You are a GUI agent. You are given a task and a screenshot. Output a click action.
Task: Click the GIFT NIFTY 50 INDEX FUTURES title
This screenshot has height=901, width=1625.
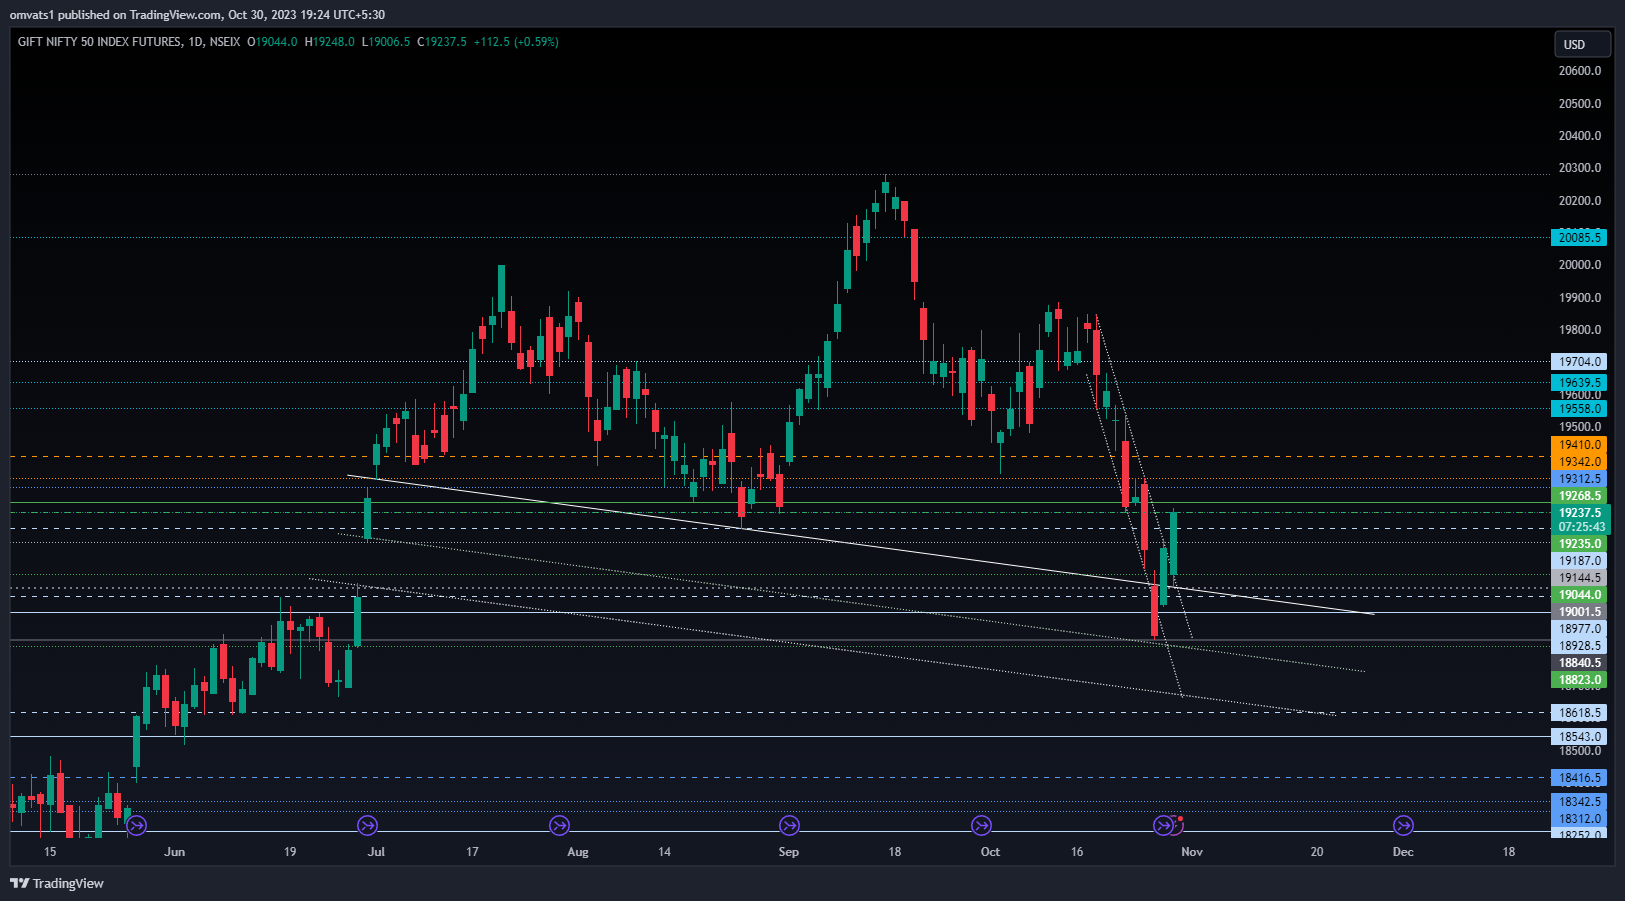pyautogui.click(x=100, y=42)
